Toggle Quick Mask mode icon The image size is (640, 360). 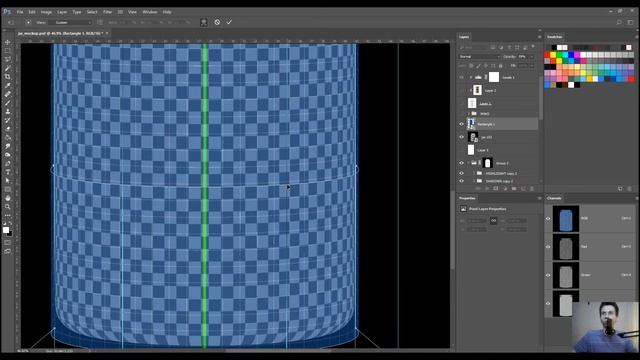click(7, 243)
